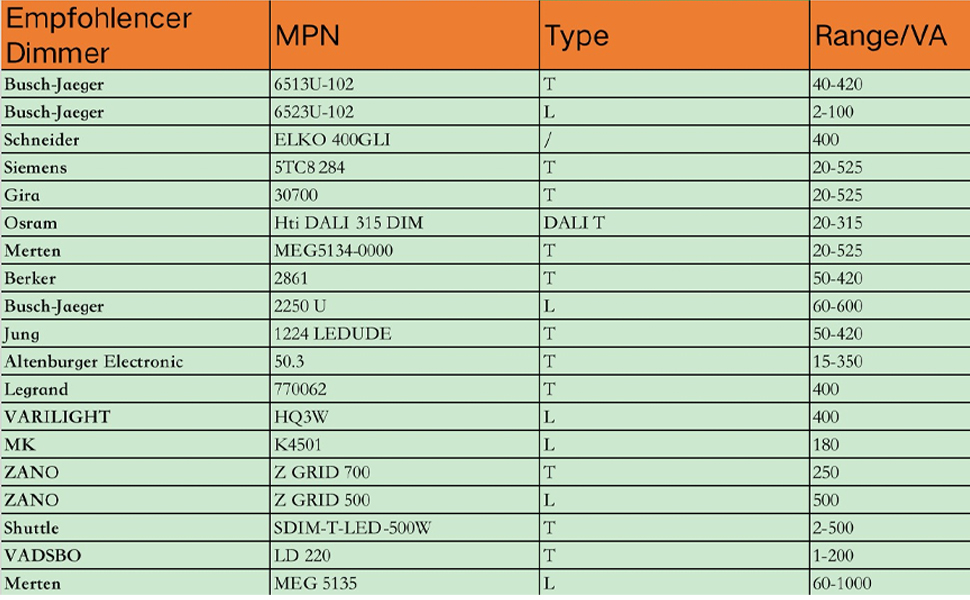
Task: Click the MEG5134-0000 cell
Action: pos(405,251)
